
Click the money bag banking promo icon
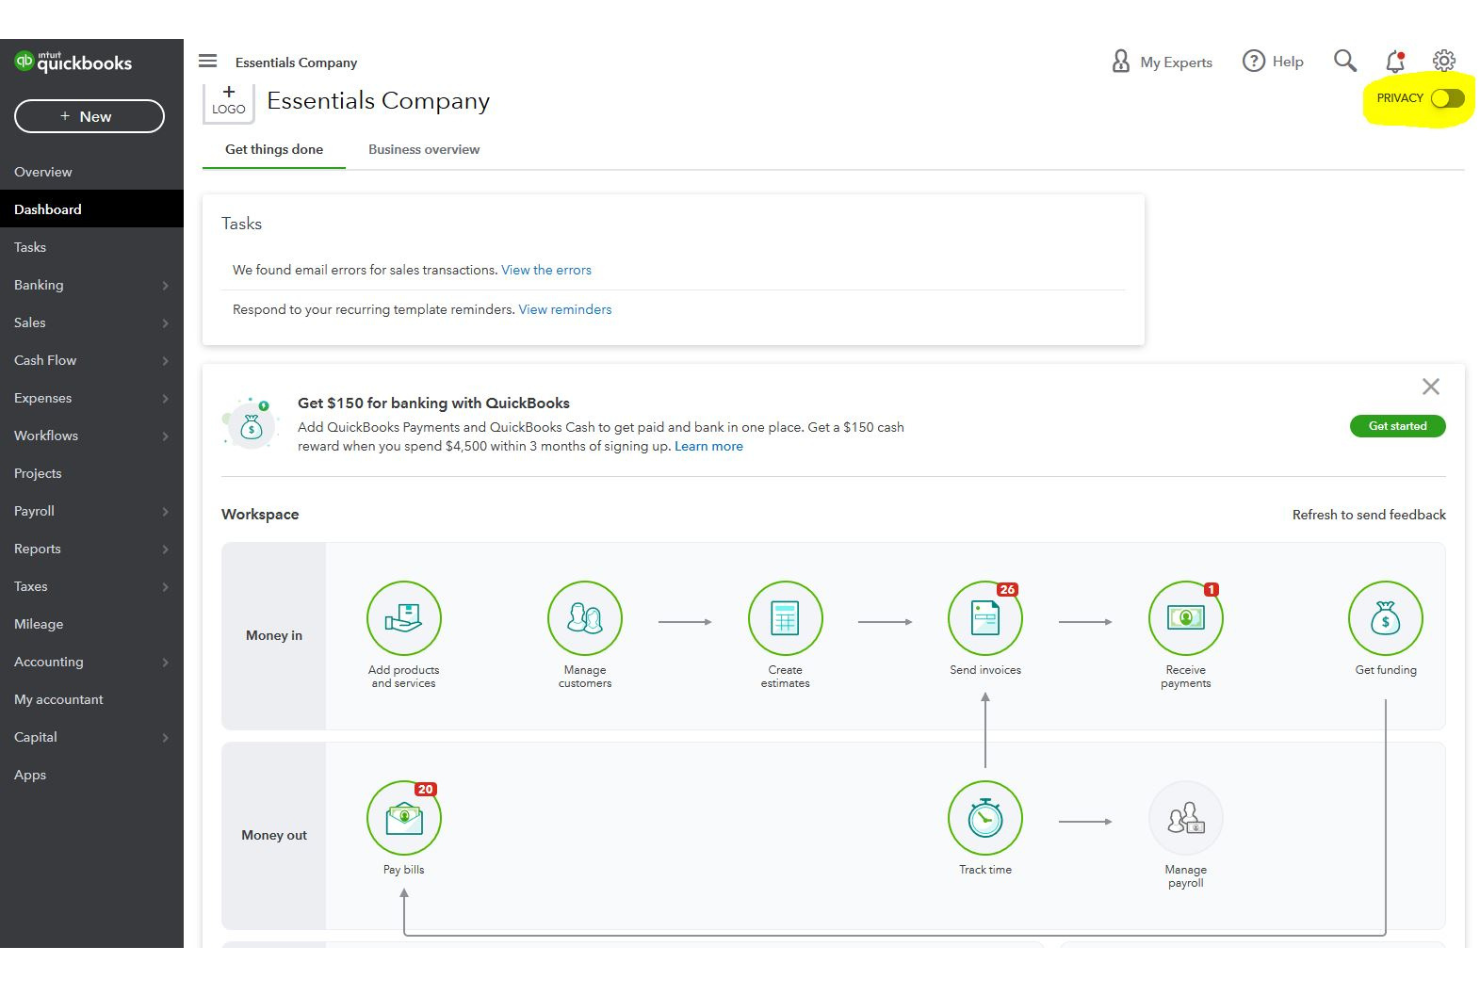point(250,424)
